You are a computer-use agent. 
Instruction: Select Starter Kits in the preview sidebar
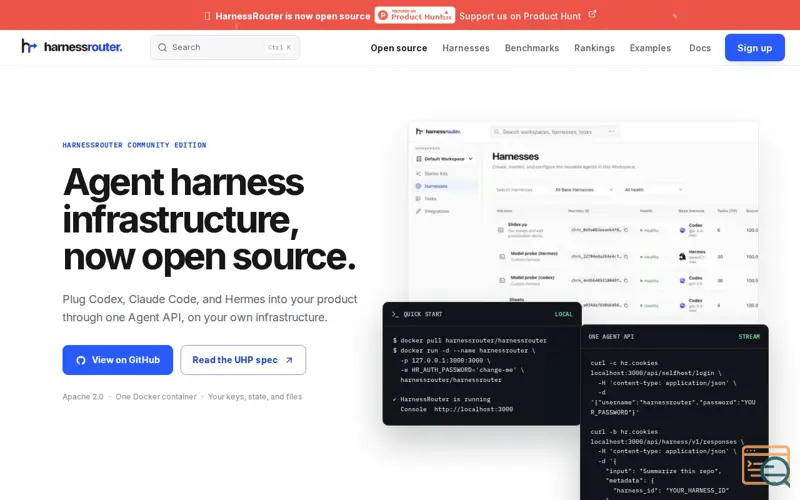pos(436,173)
